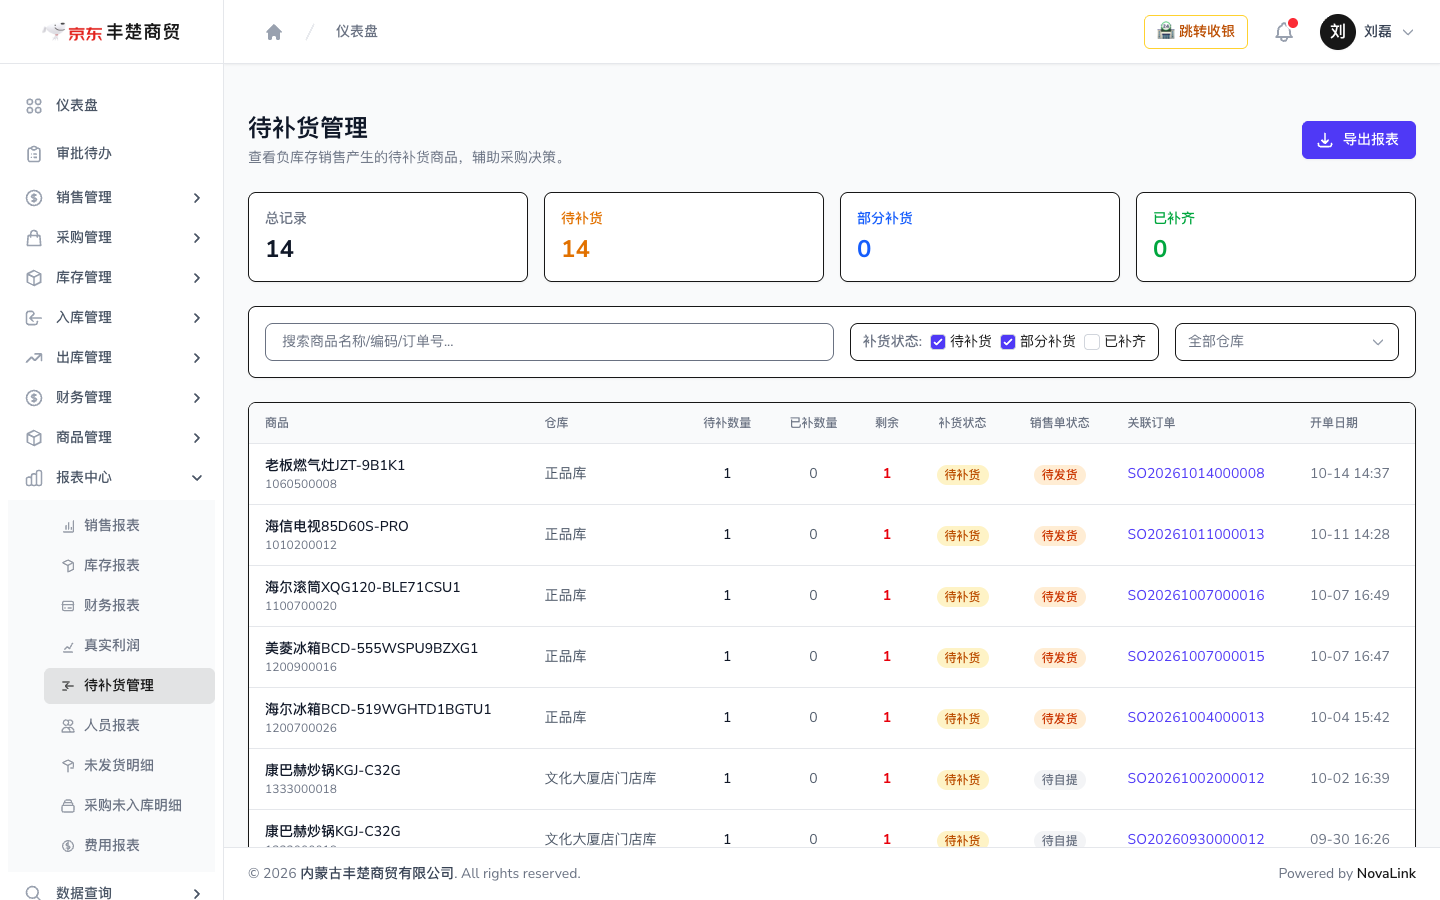Viewport: 1440px width, 900px height.
Task: Open 财务管理 in the sidebar
Action: [x=112, y=398]
